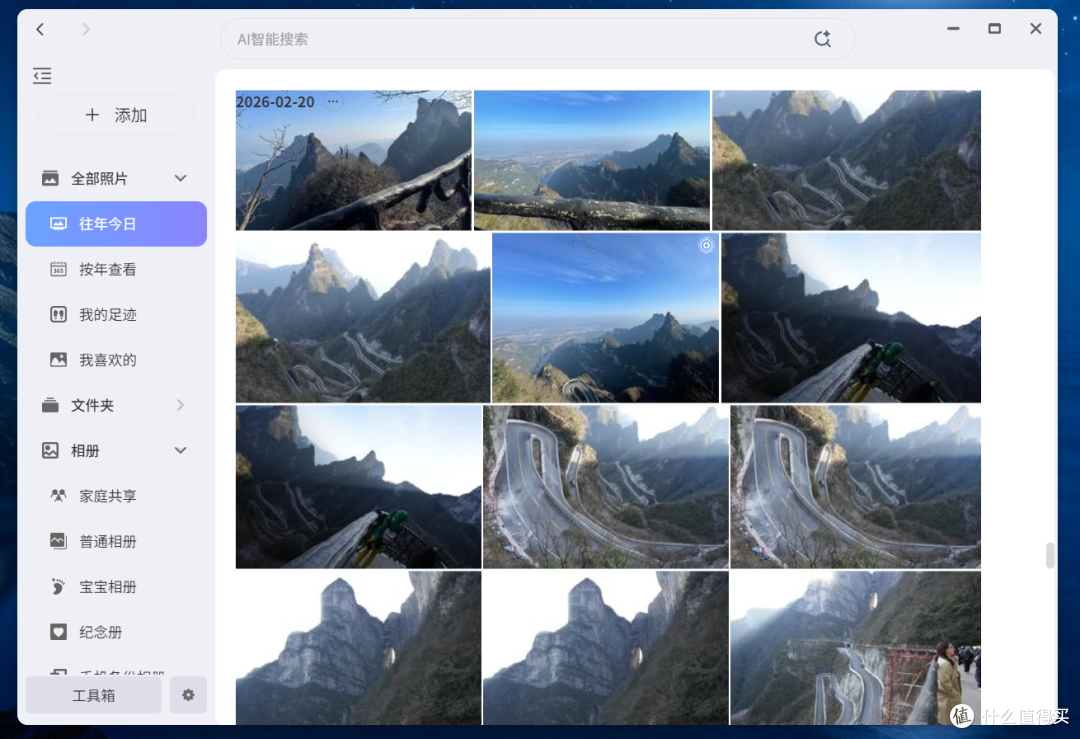Open the 工具箱 toolbox button
This screenshot has width=1080, height=739.
[94, 696]
